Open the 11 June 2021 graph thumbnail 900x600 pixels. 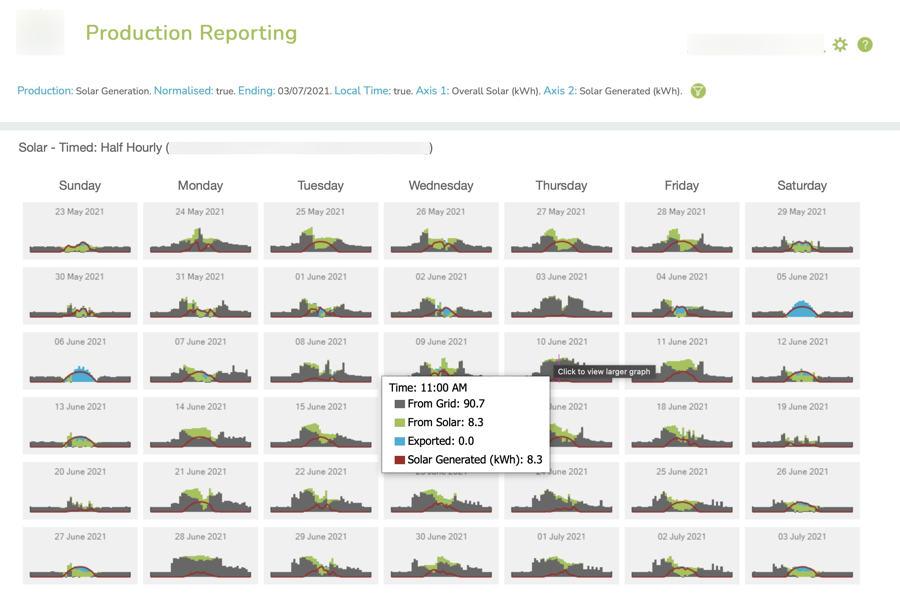click(682, 361)
